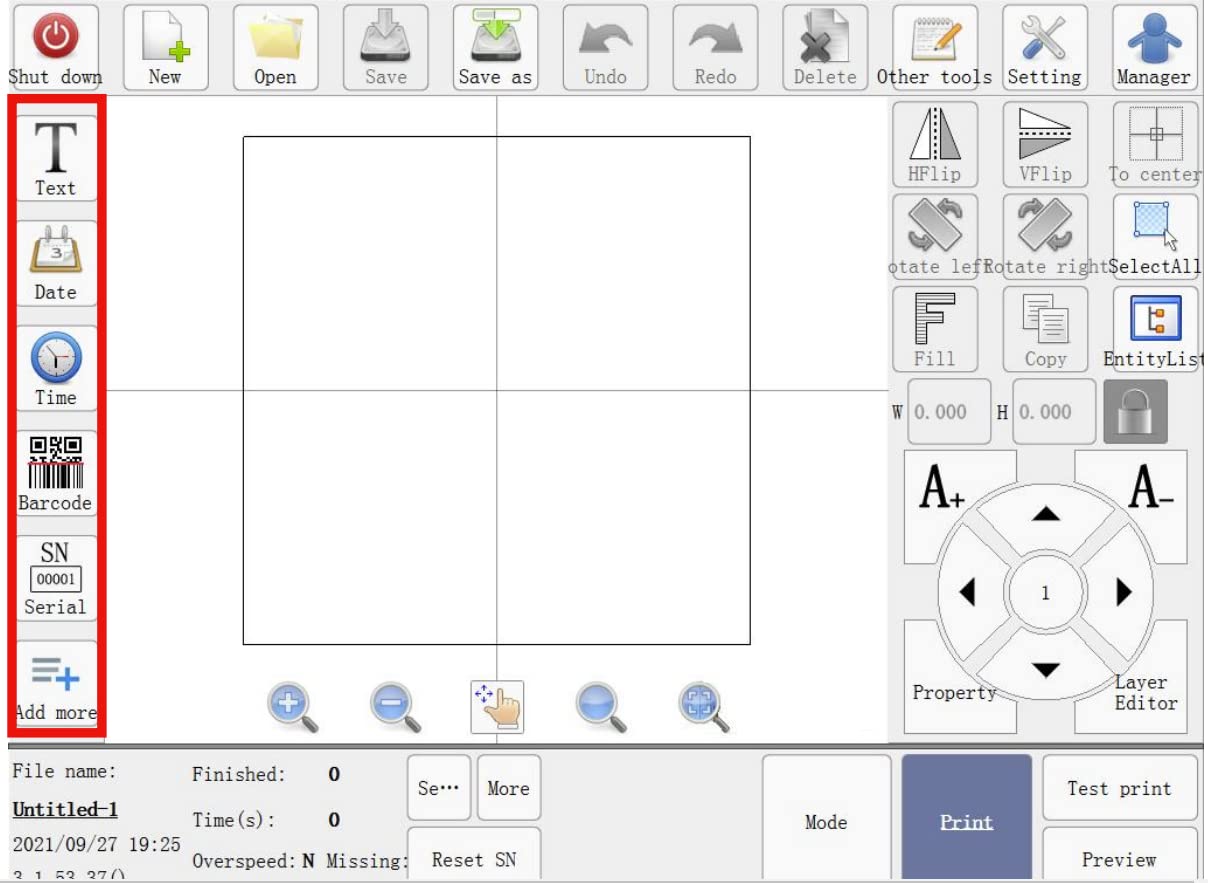The image size is (1208, 883).
Task: Toggle the aspect ratio padlock
Action: 1135,411
